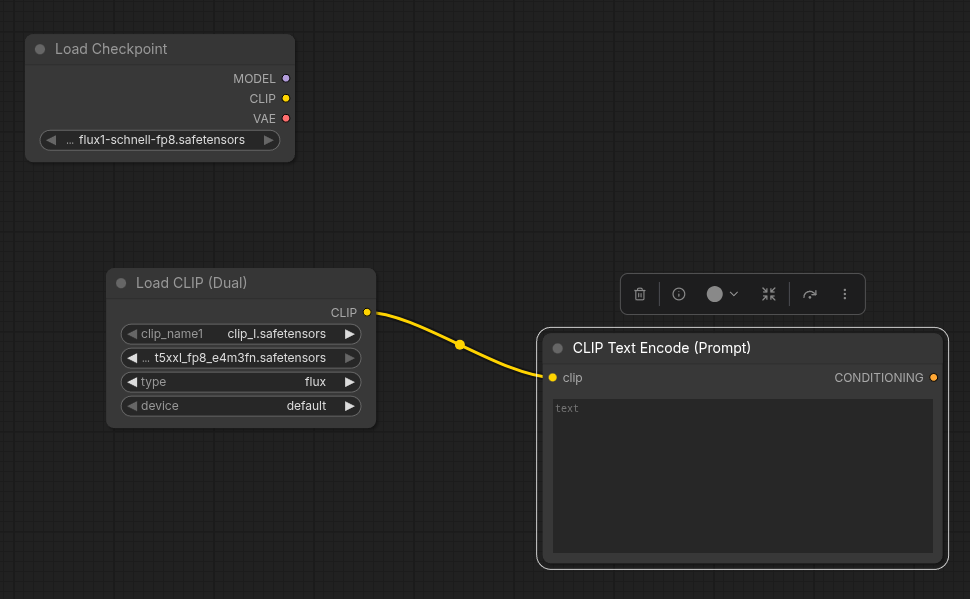This screenshot has width=970, height=599.
Task: Click the midpoint dot on the yellow link
Action: click(460, 345)
